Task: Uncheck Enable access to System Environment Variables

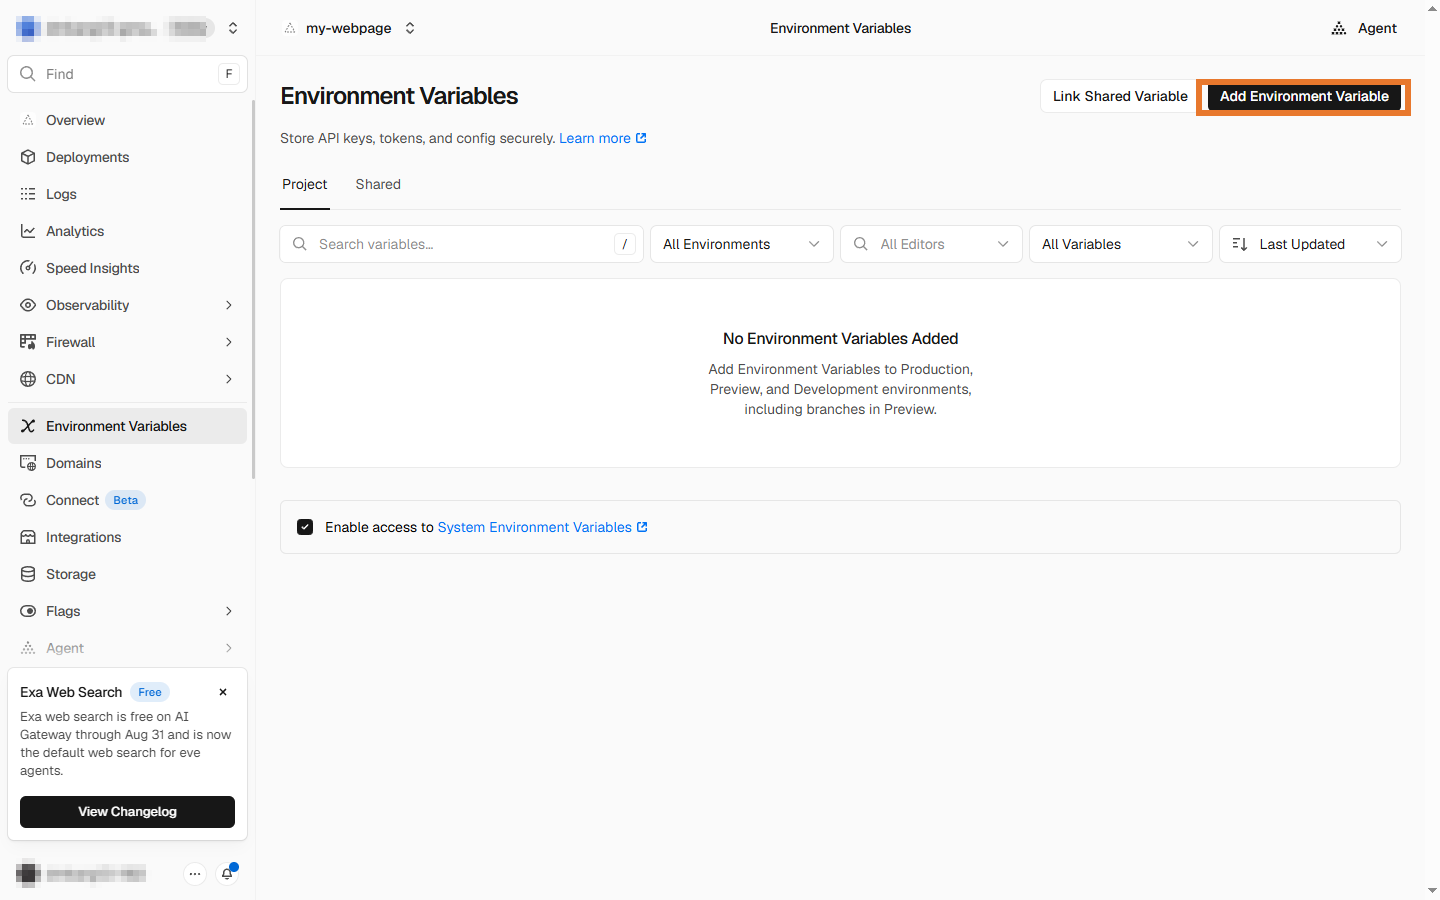Action: pyautogui.click(x=305, y=527)
